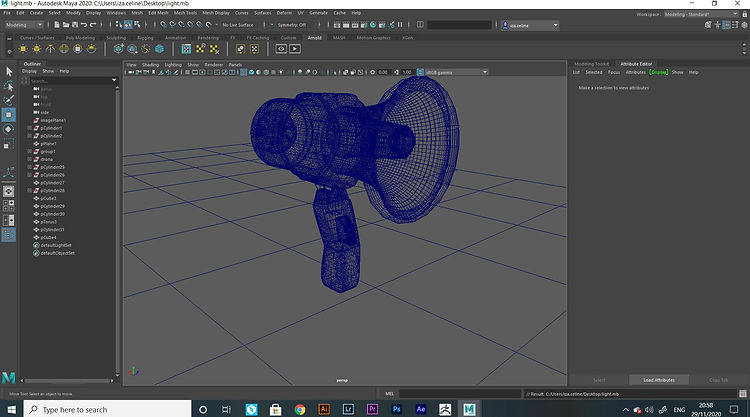Open the Mesh Tools menu
This screenshot has height=417, width=750.
(185, 13)
